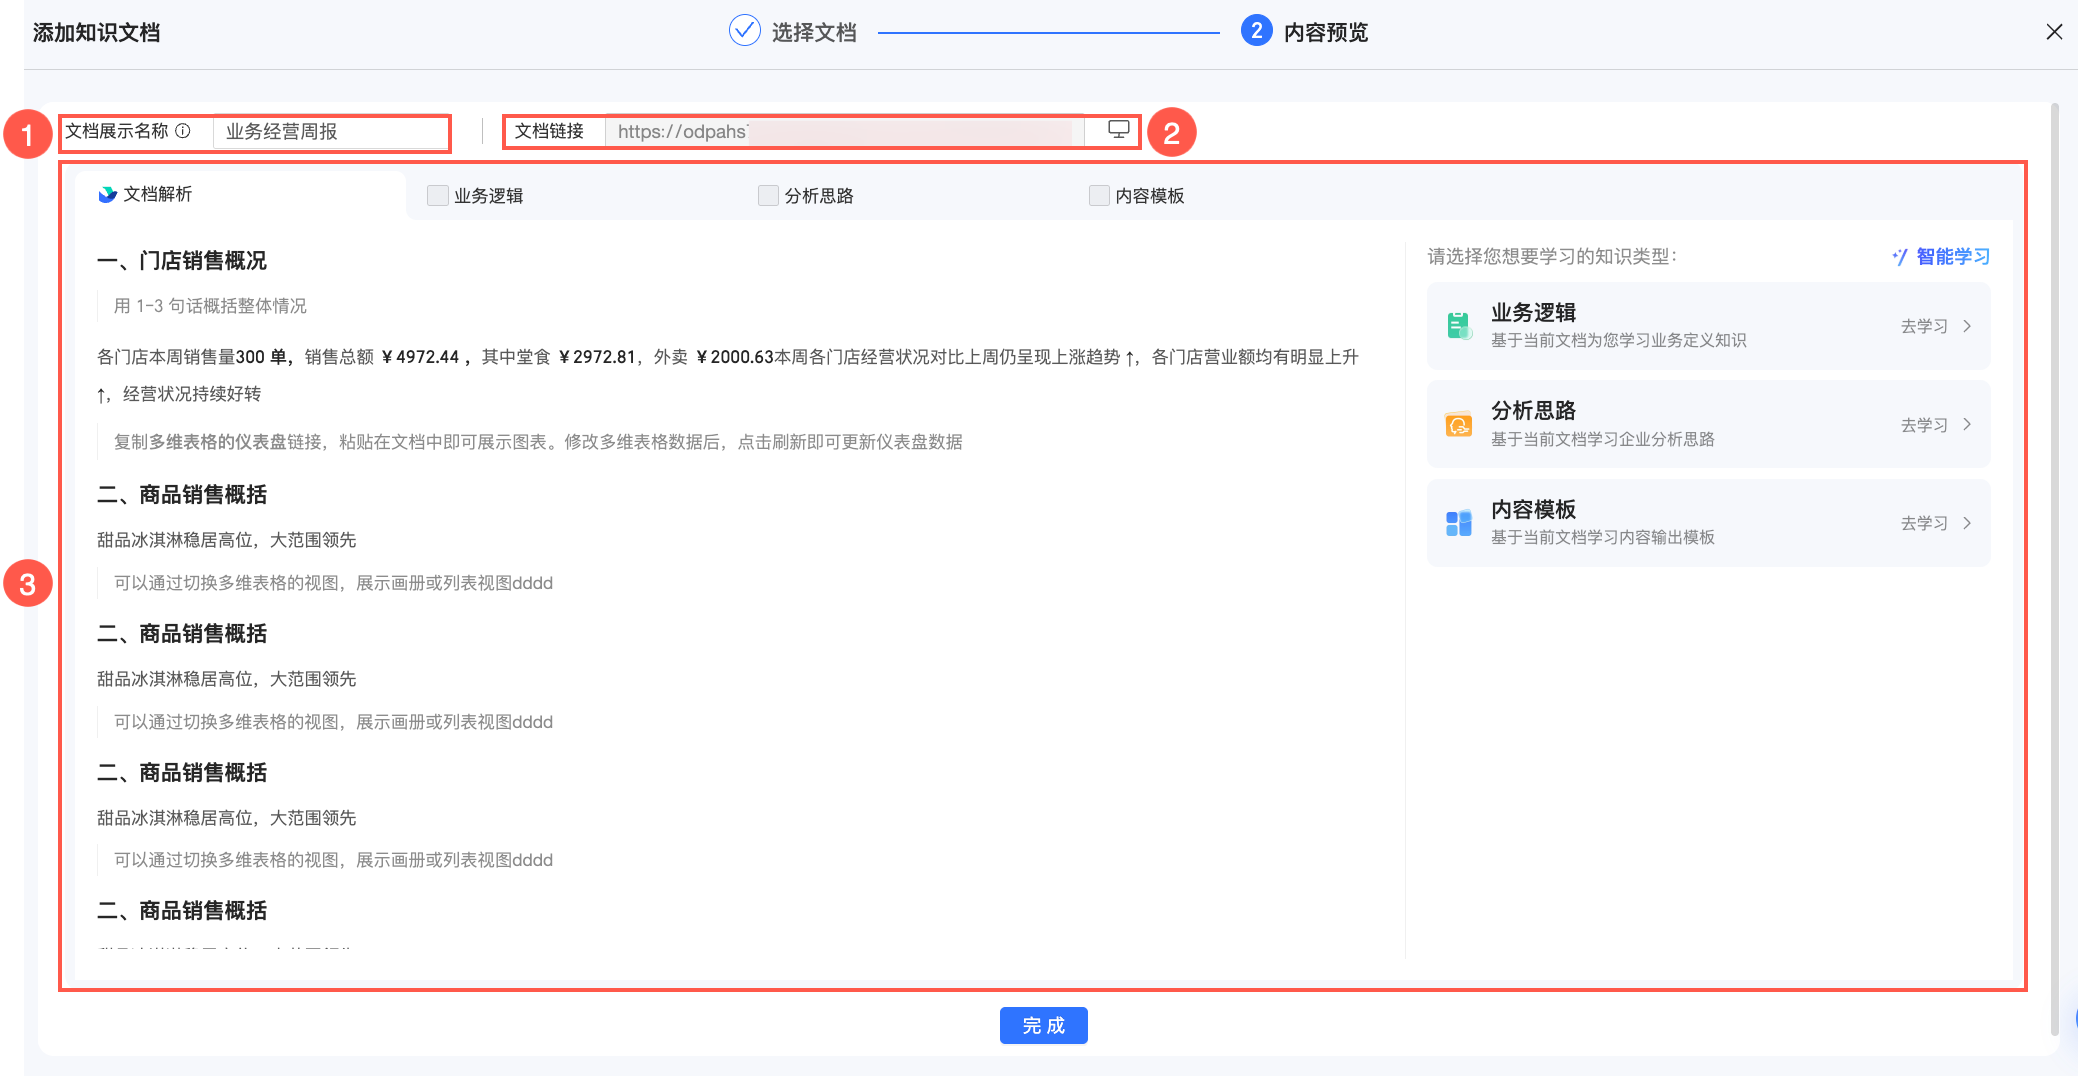
Task: Click the green 业务逻辑 card icon
Action: coord(1459,326)
